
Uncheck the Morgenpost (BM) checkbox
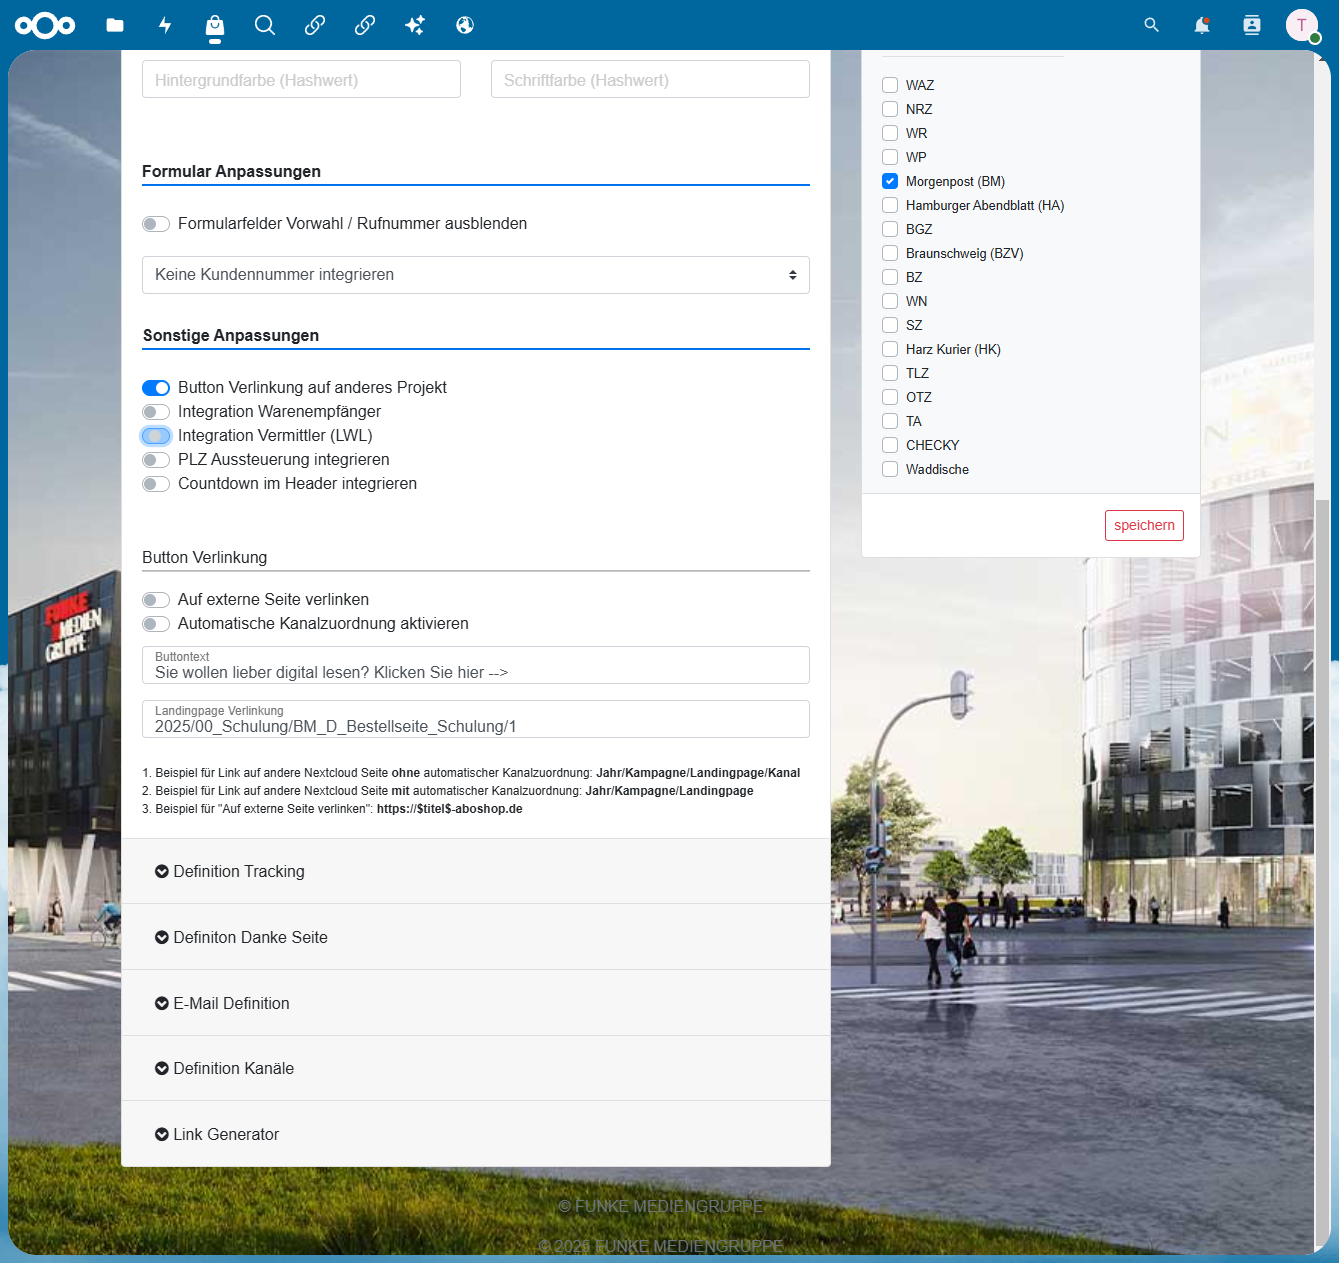[890, 181]
